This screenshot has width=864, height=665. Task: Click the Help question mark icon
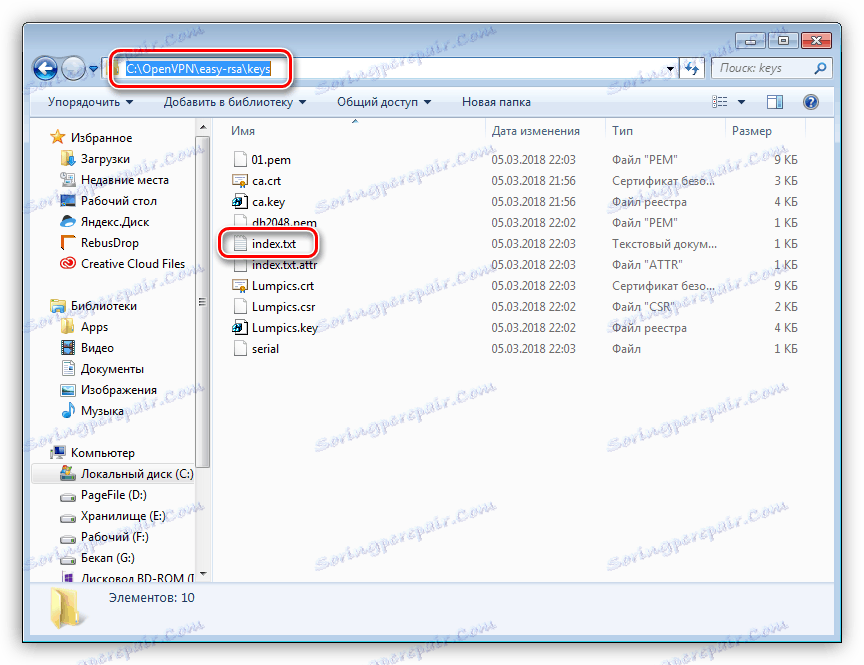click(809, 101)
